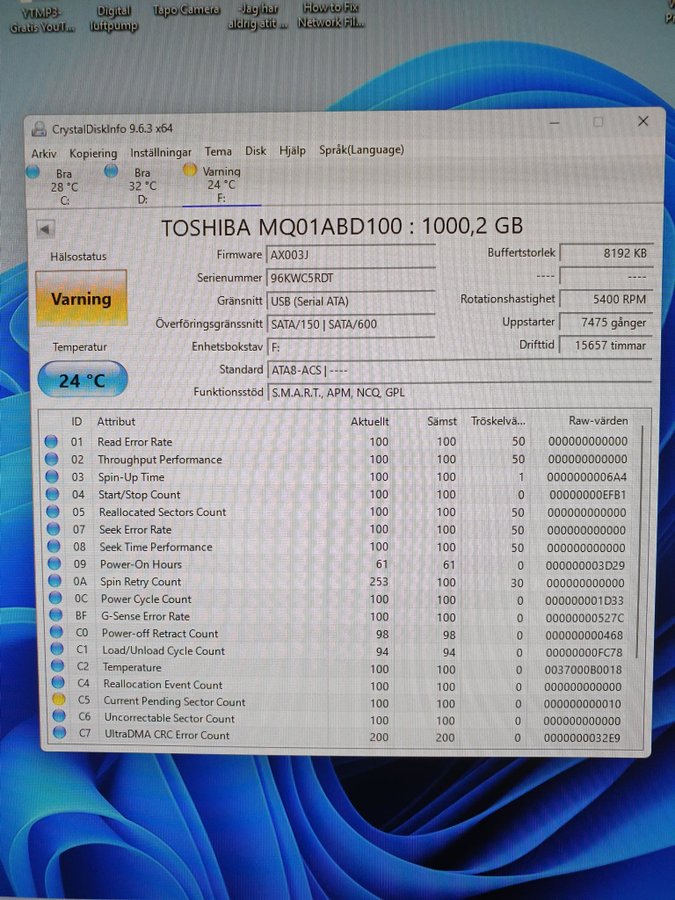
Task: Click the Serienummer value field
Action: point(350,278)
